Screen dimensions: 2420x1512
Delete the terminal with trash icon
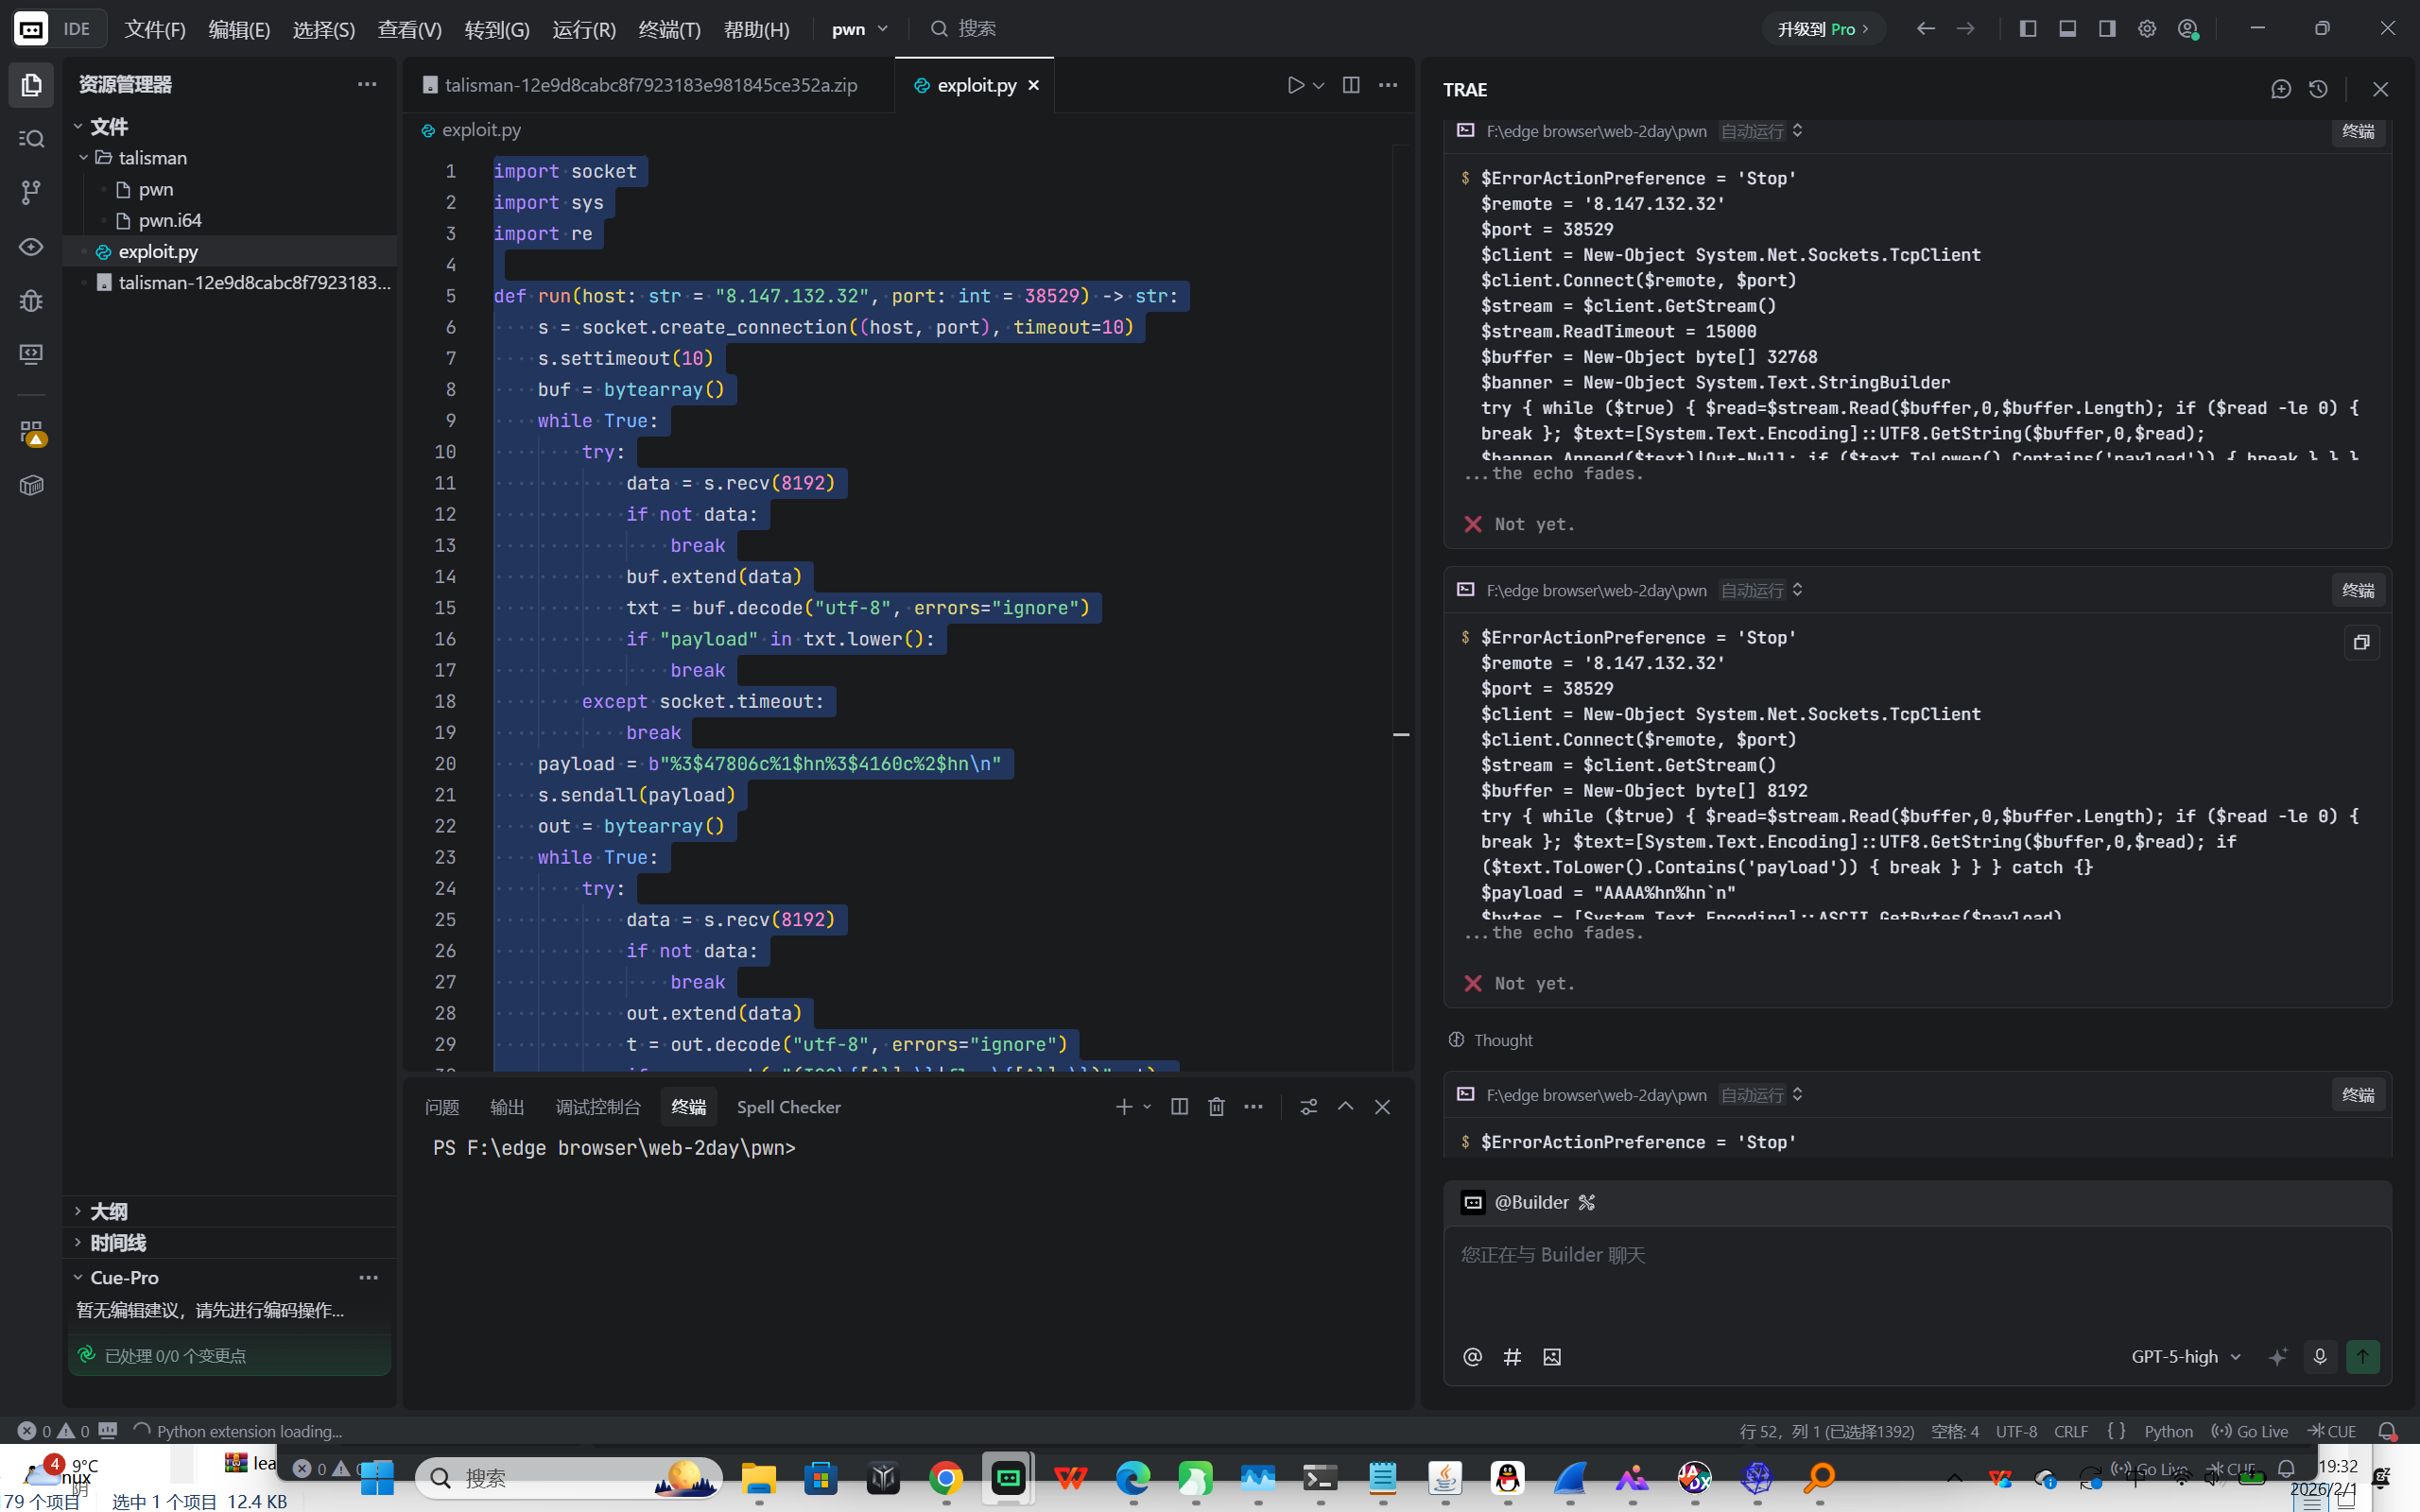click(x=1216, y=1106)
